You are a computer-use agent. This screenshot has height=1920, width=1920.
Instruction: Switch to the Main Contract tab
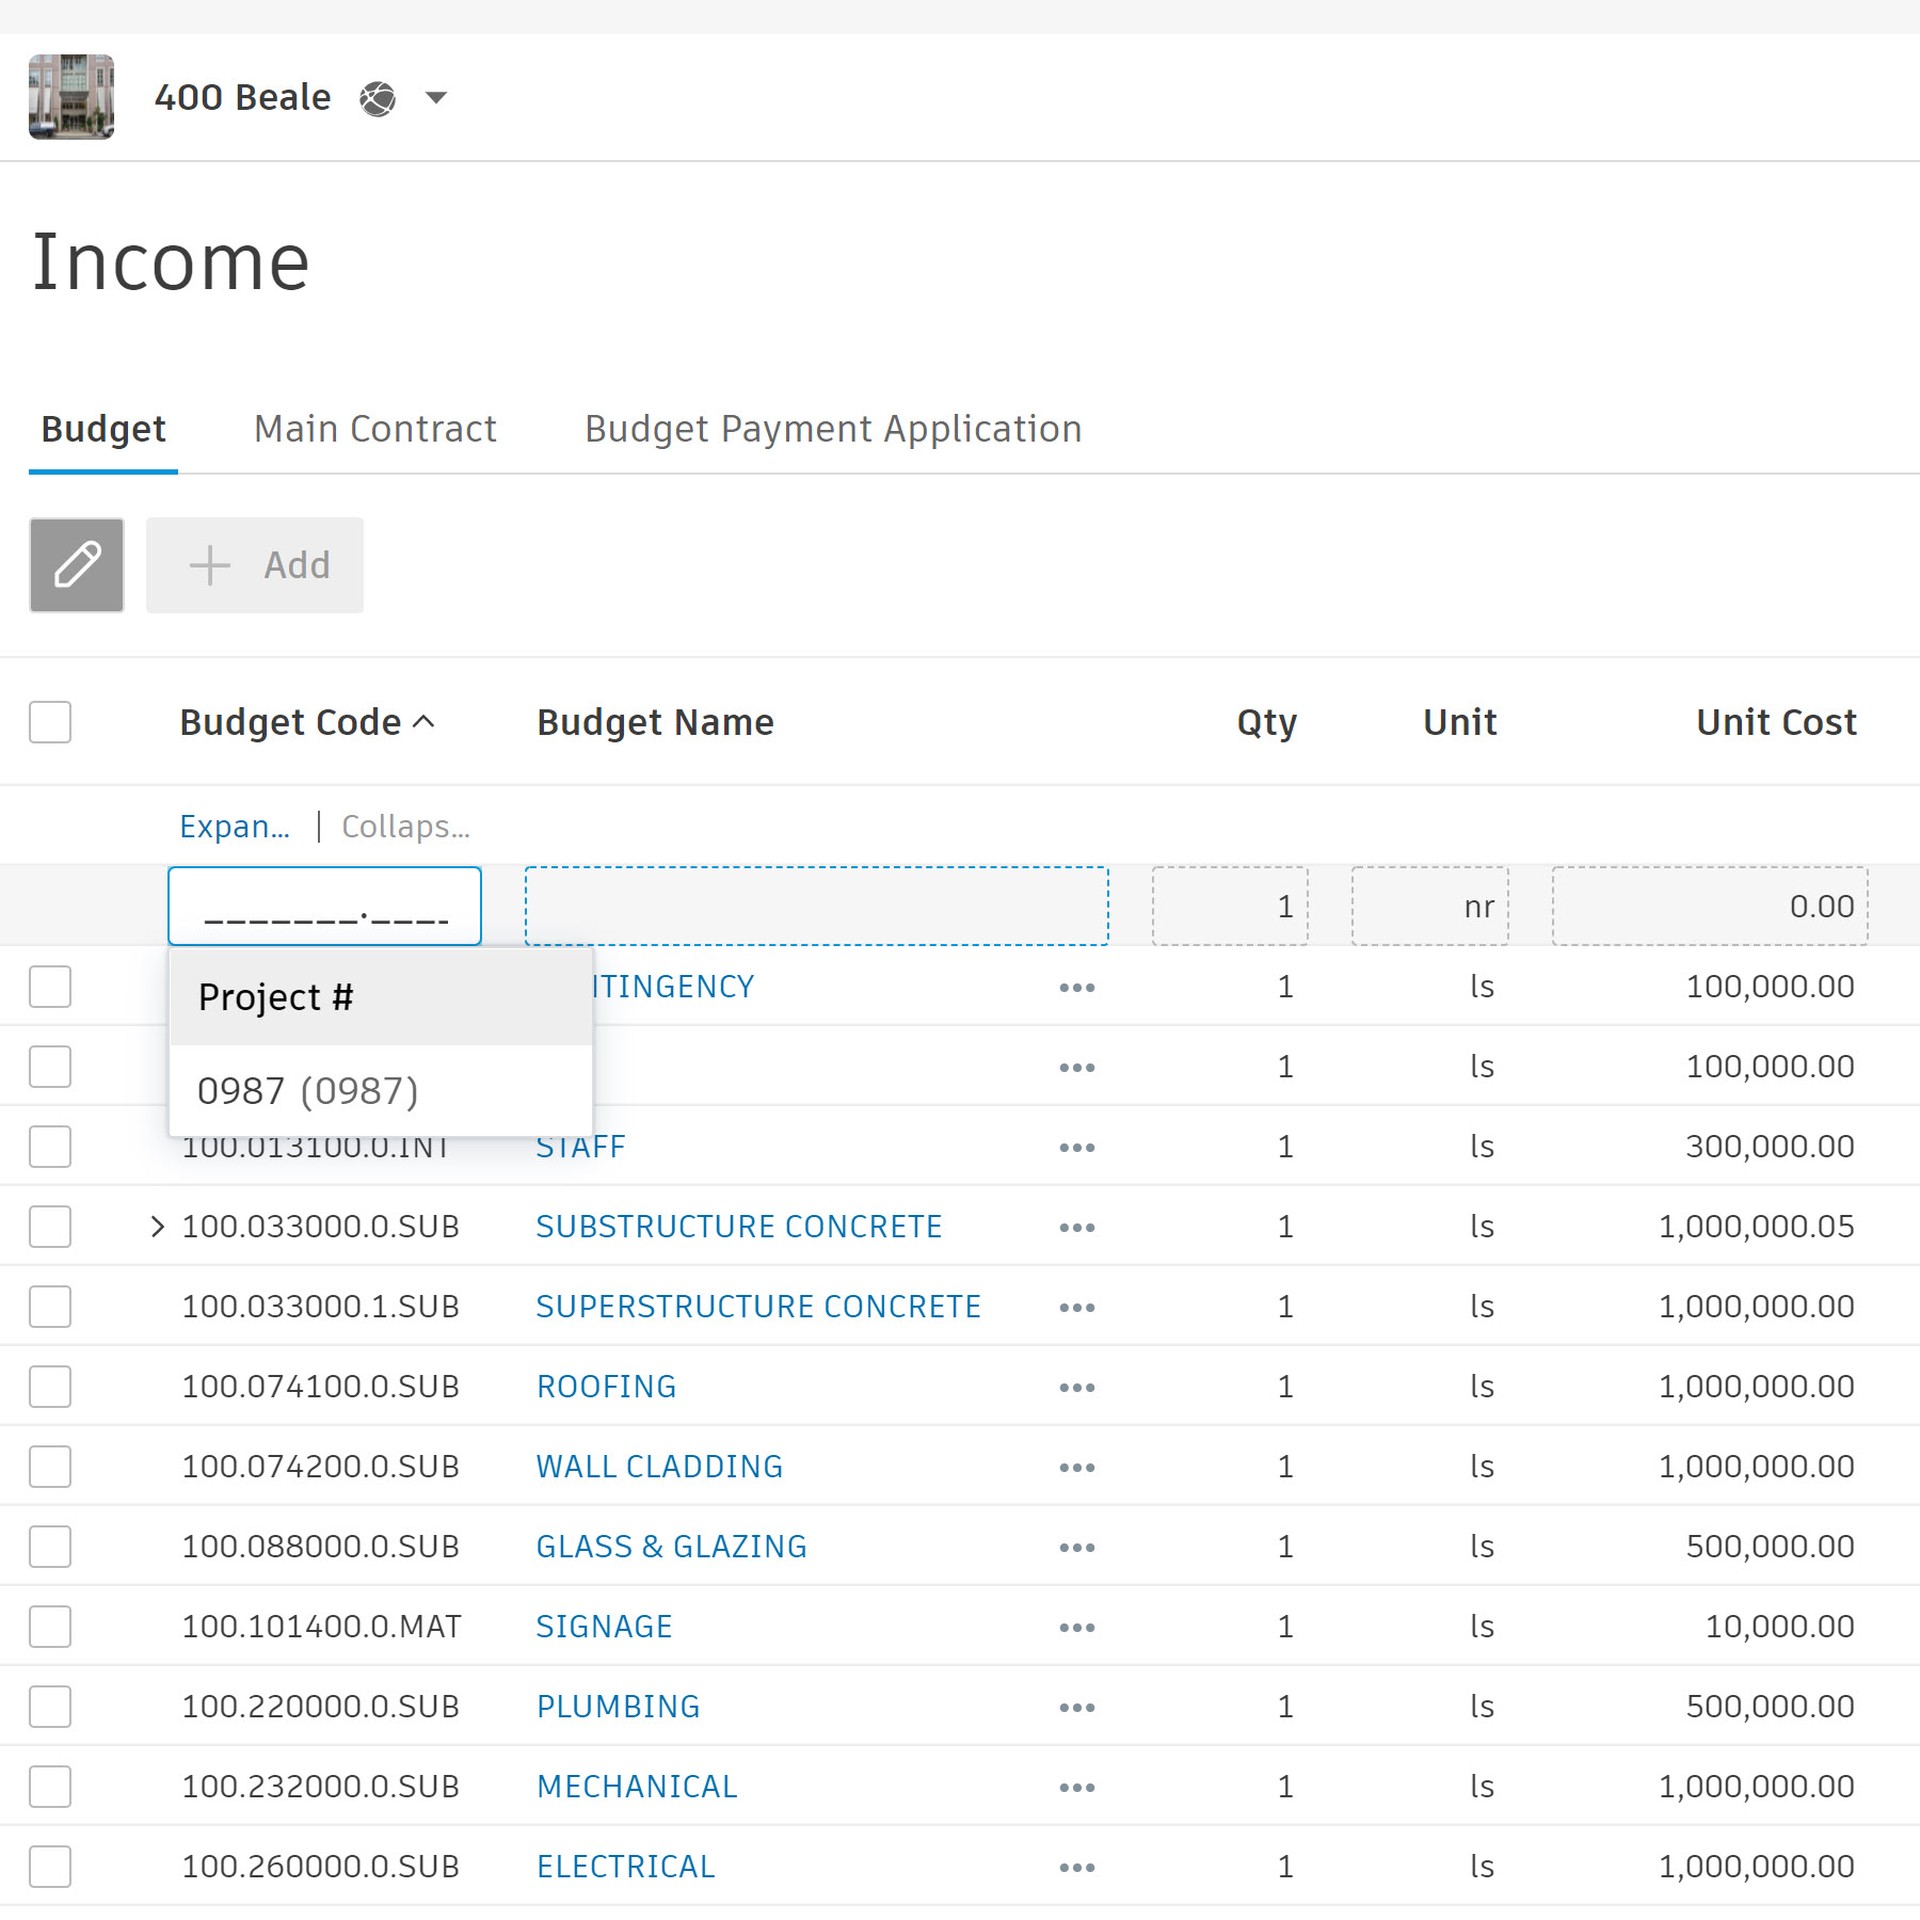(375, 429)
